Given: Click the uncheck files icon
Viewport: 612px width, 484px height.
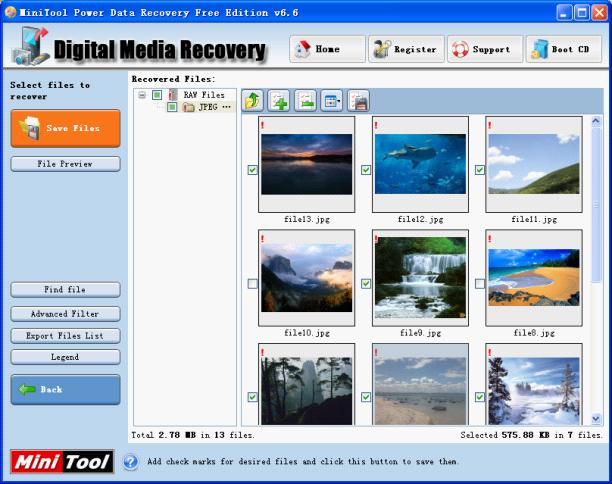Looking at the screenshot, I should [x=306, y=101].
